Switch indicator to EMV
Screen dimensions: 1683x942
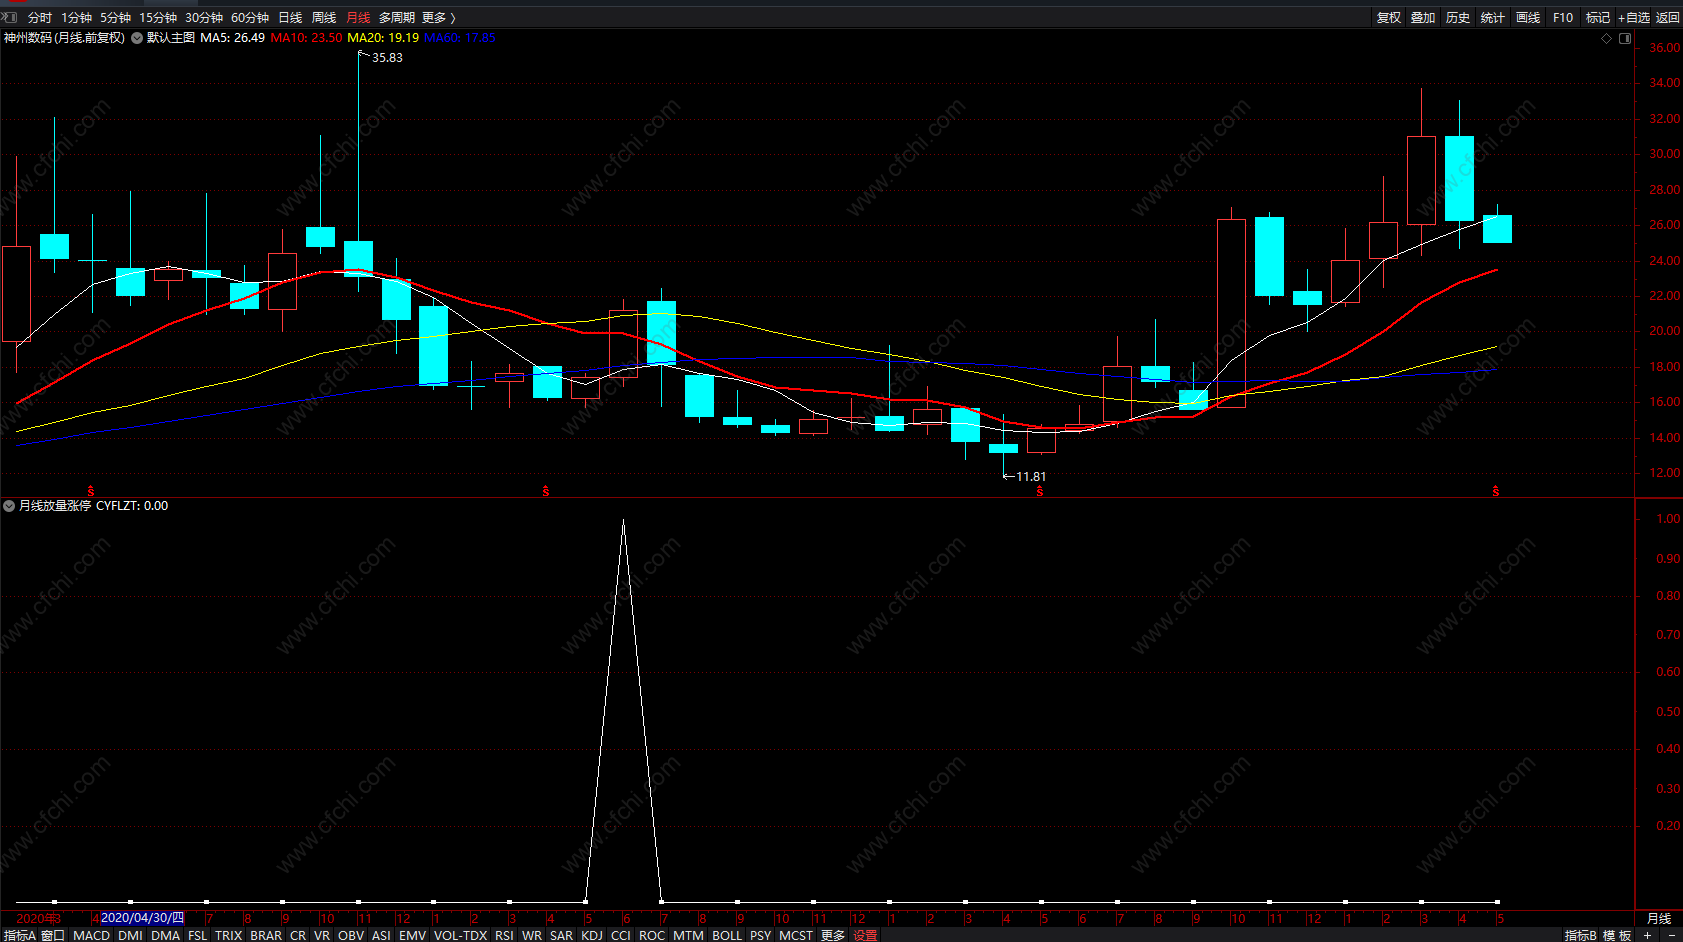412,935
